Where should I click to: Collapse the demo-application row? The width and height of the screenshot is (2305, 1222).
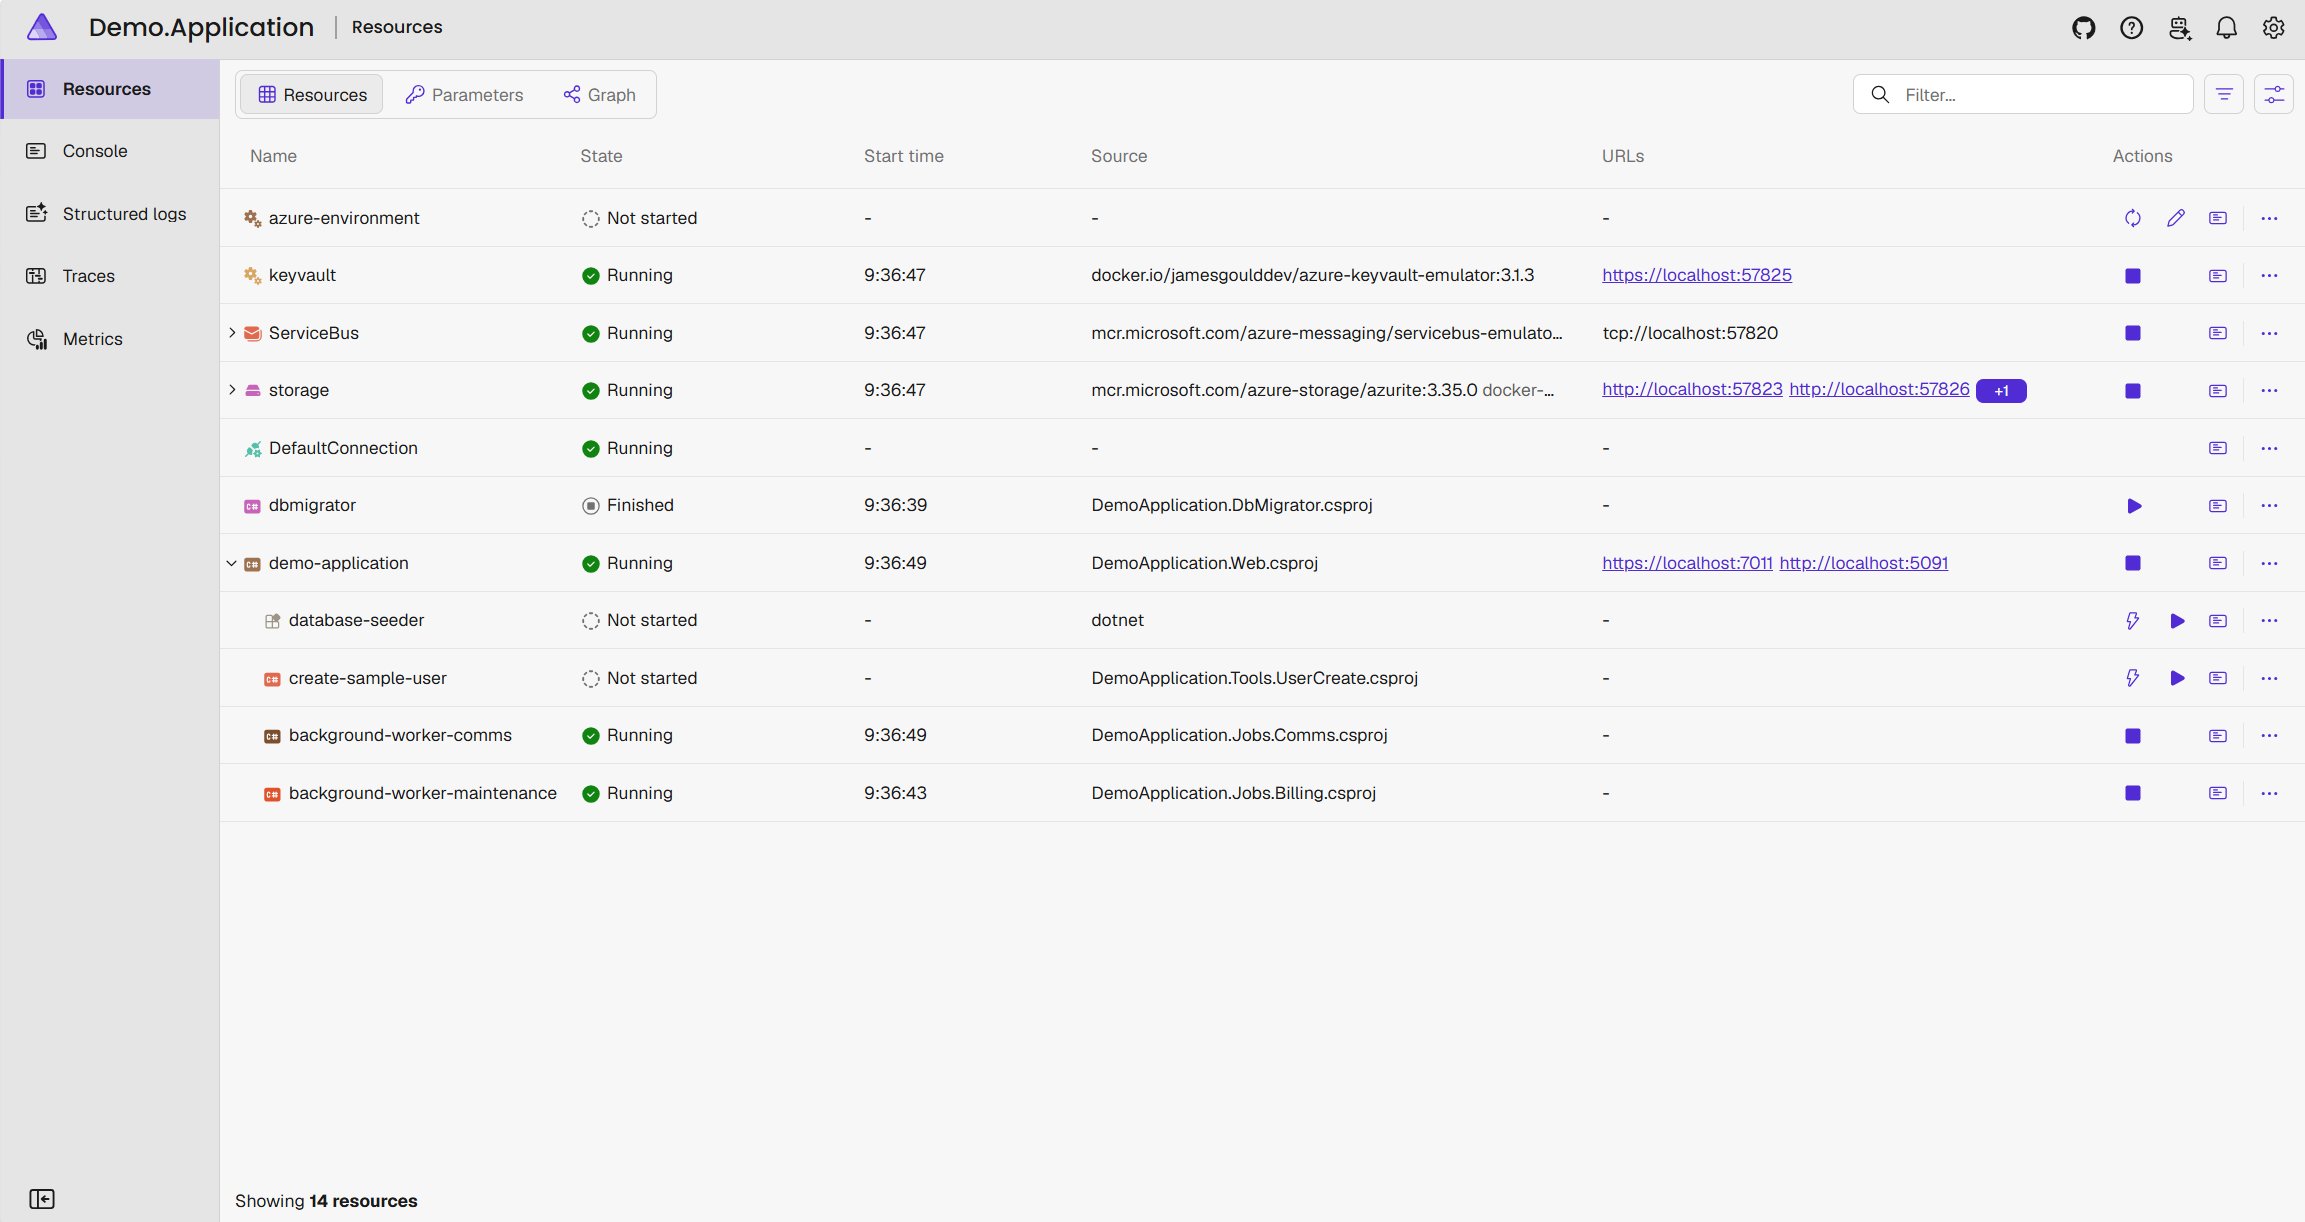point(232,563)
